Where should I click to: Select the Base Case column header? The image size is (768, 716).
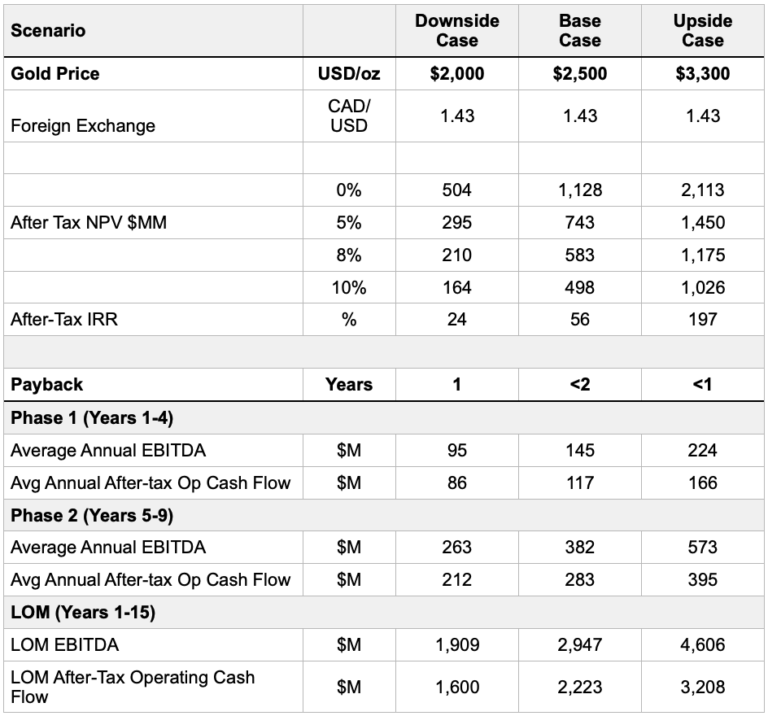pos(580,31)
